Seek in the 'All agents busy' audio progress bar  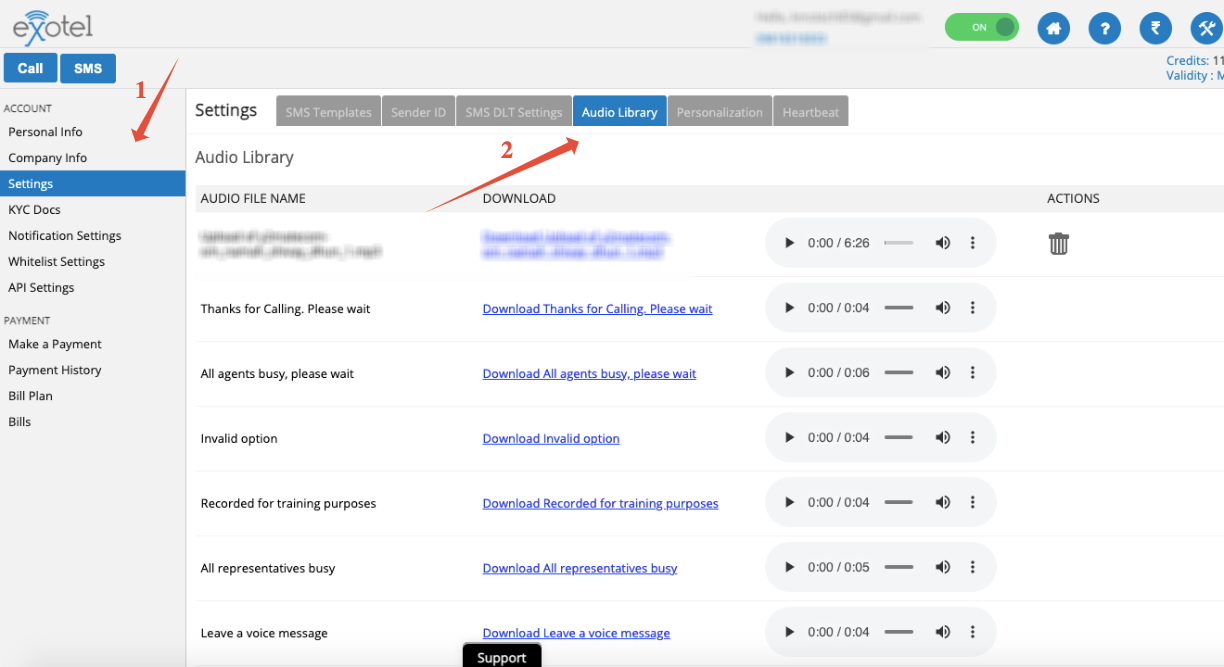[899, 373]
